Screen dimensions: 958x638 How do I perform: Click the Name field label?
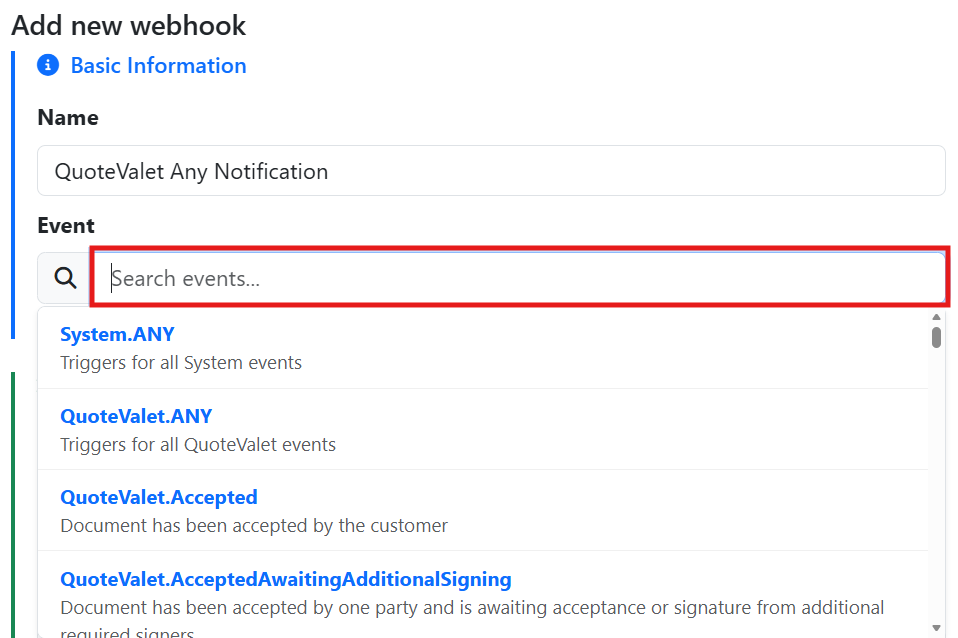point(68,118)
